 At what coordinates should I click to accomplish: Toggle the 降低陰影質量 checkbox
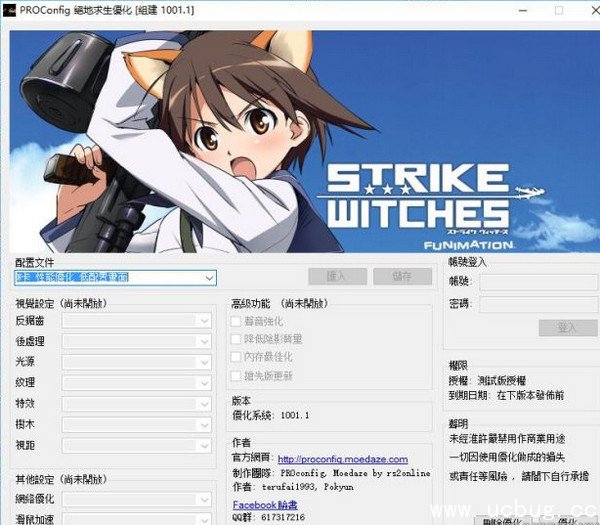(236, 339)
